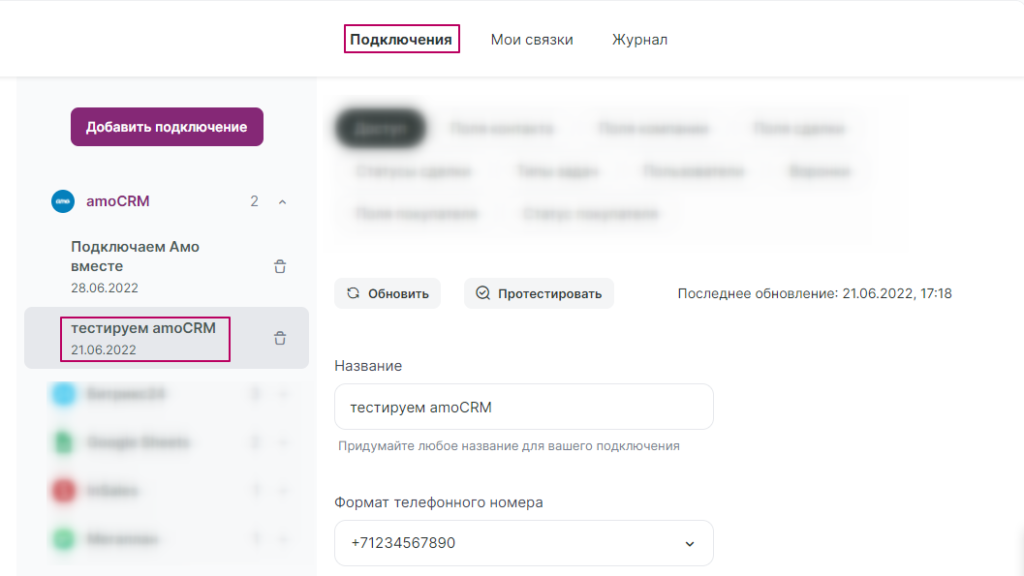Click the refresh icon on the Обновить button
This screenshot has height=576, width=1024.
click(351, 293)
